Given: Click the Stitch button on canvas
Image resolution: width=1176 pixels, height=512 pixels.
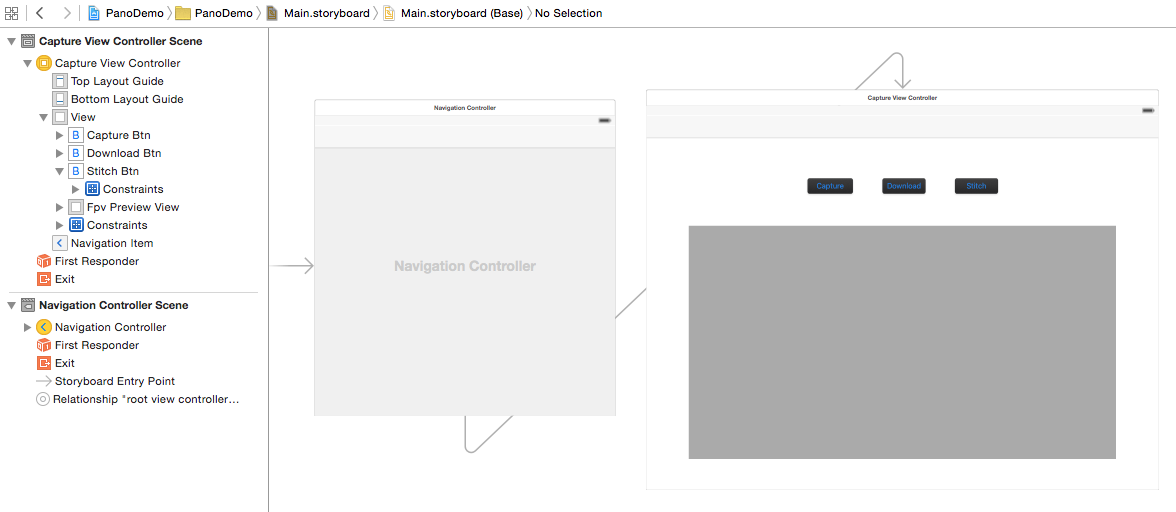Looking at the screenshot, I should 976,186.
